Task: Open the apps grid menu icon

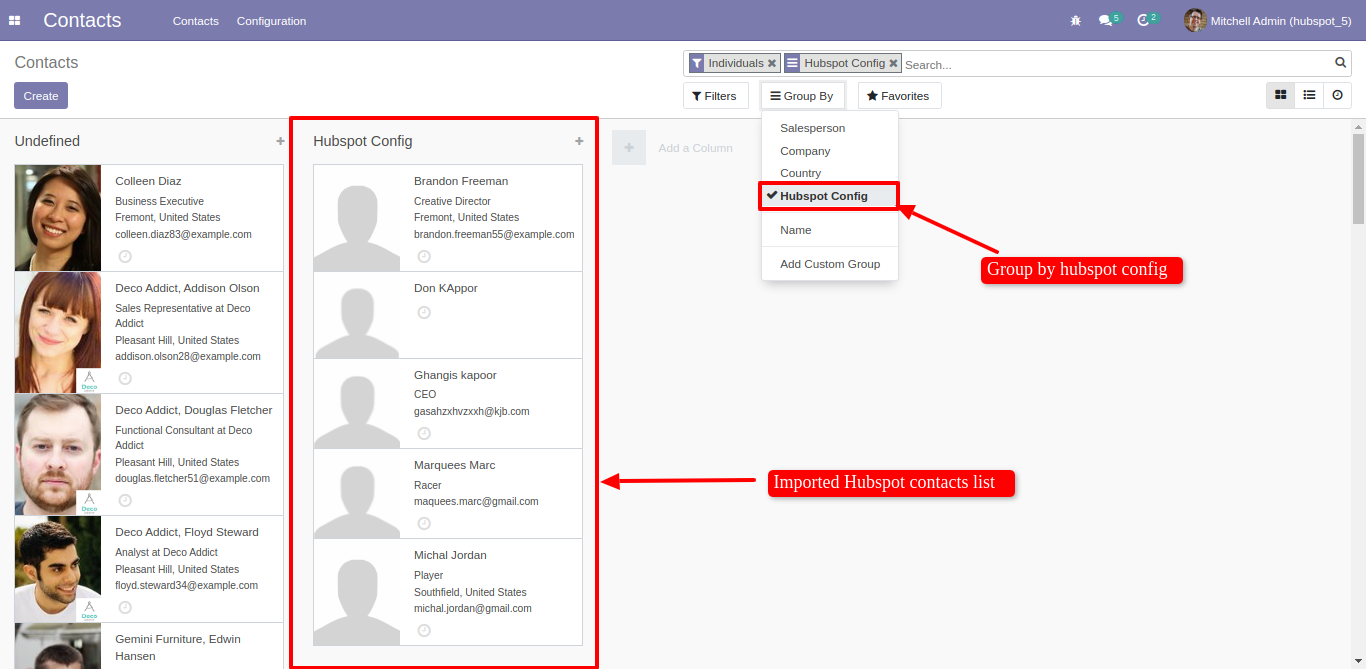Action: (15, 20)
